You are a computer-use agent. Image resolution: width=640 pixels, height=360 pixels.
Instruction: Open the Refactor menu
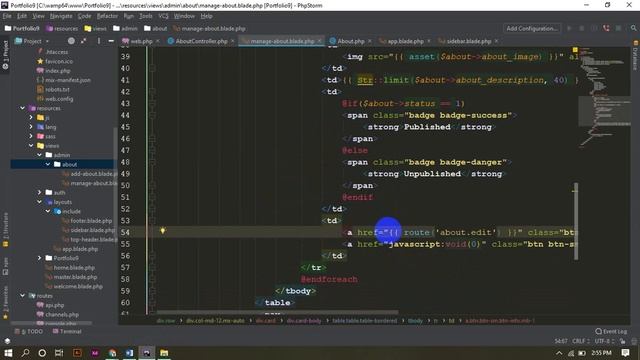click(107, 16)
